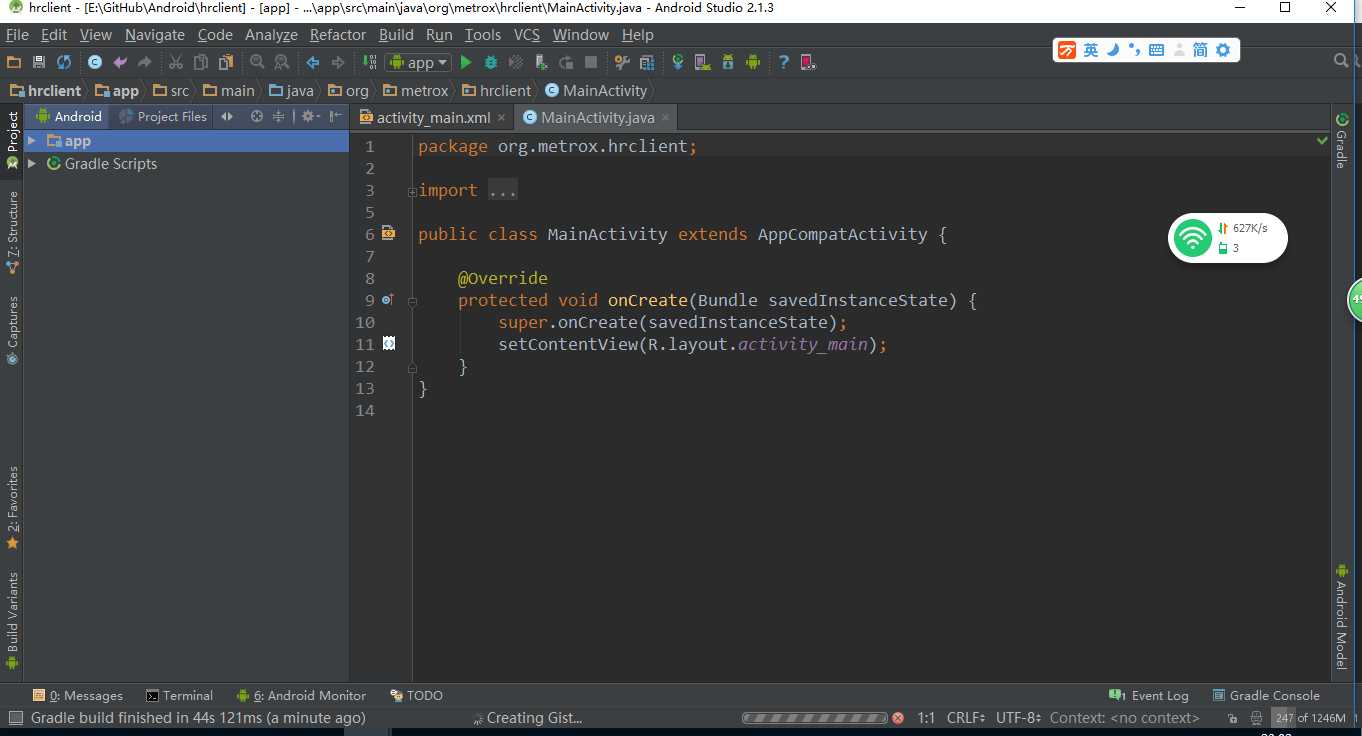Open the AVD Manager icon
The image size is (1362, 736).
click(702, 62)
